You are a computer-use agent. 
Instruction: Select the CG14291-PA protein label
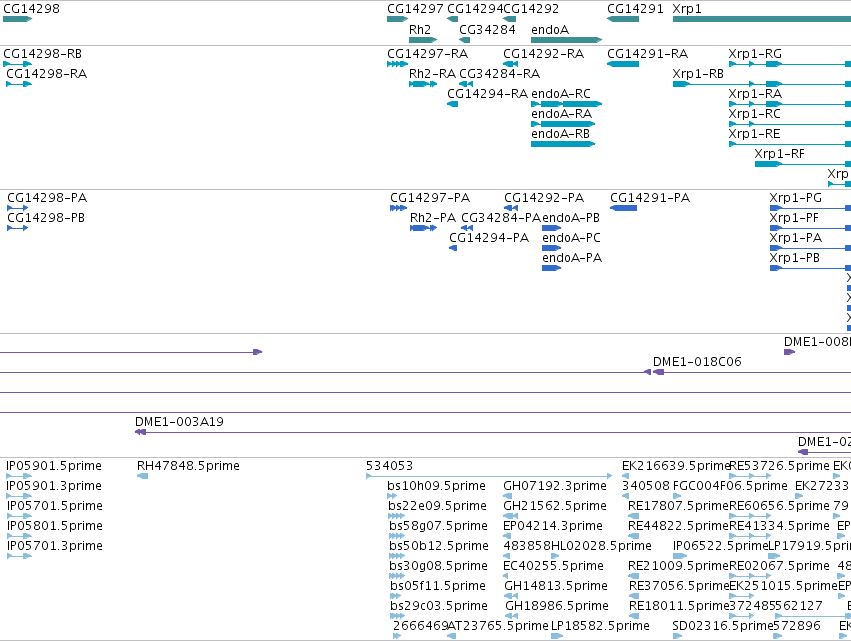[x=650, y=198]
